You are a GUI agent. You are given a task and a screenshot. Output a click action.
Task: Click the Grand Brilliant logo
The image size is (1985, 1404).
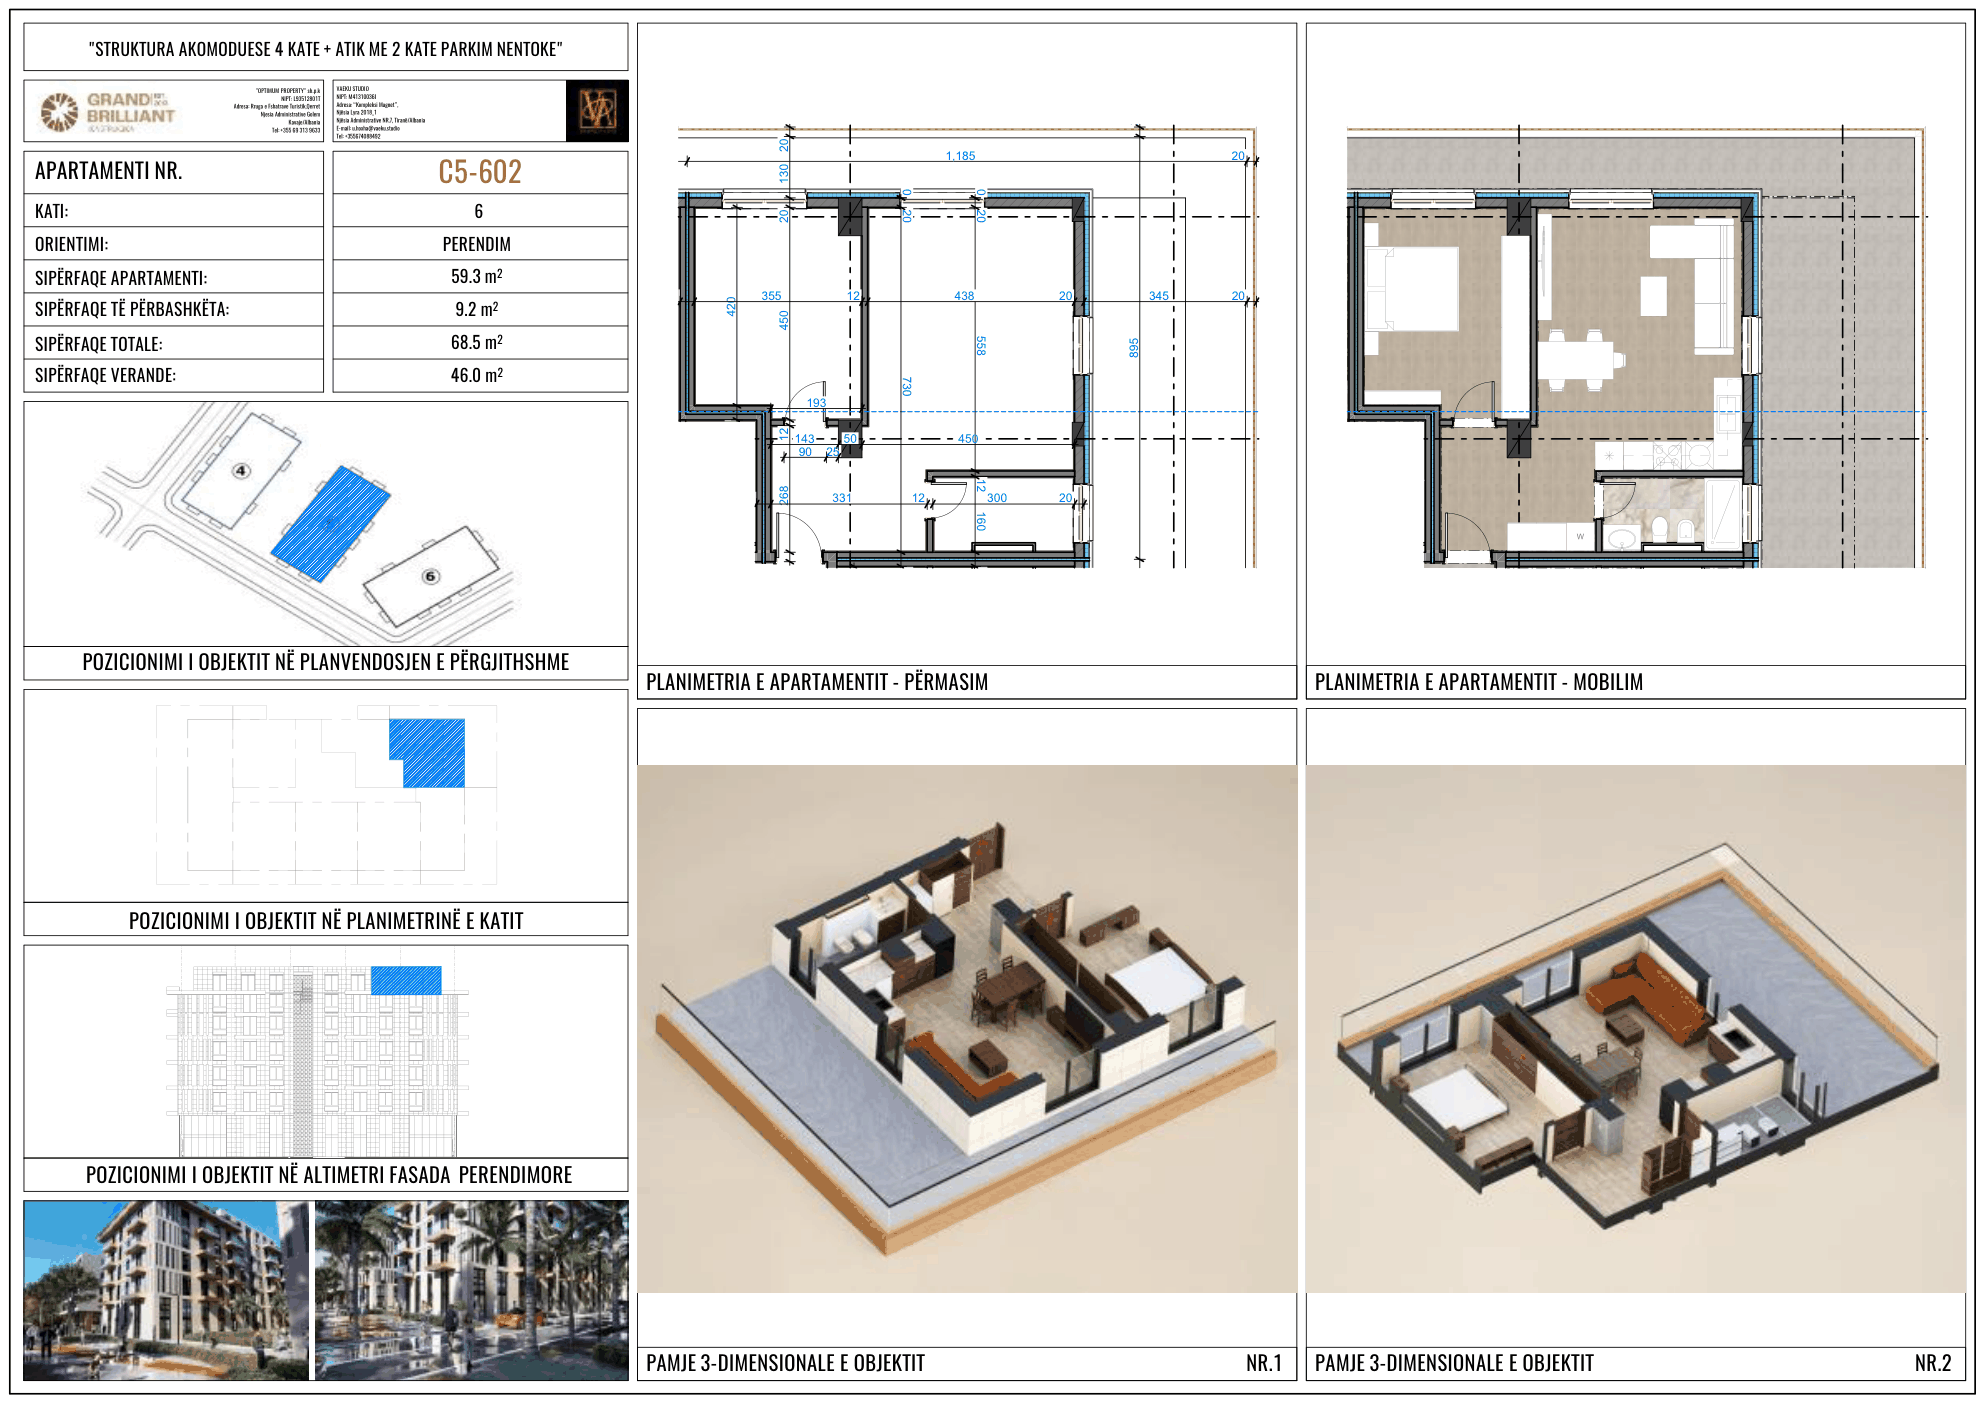(108, 111)
